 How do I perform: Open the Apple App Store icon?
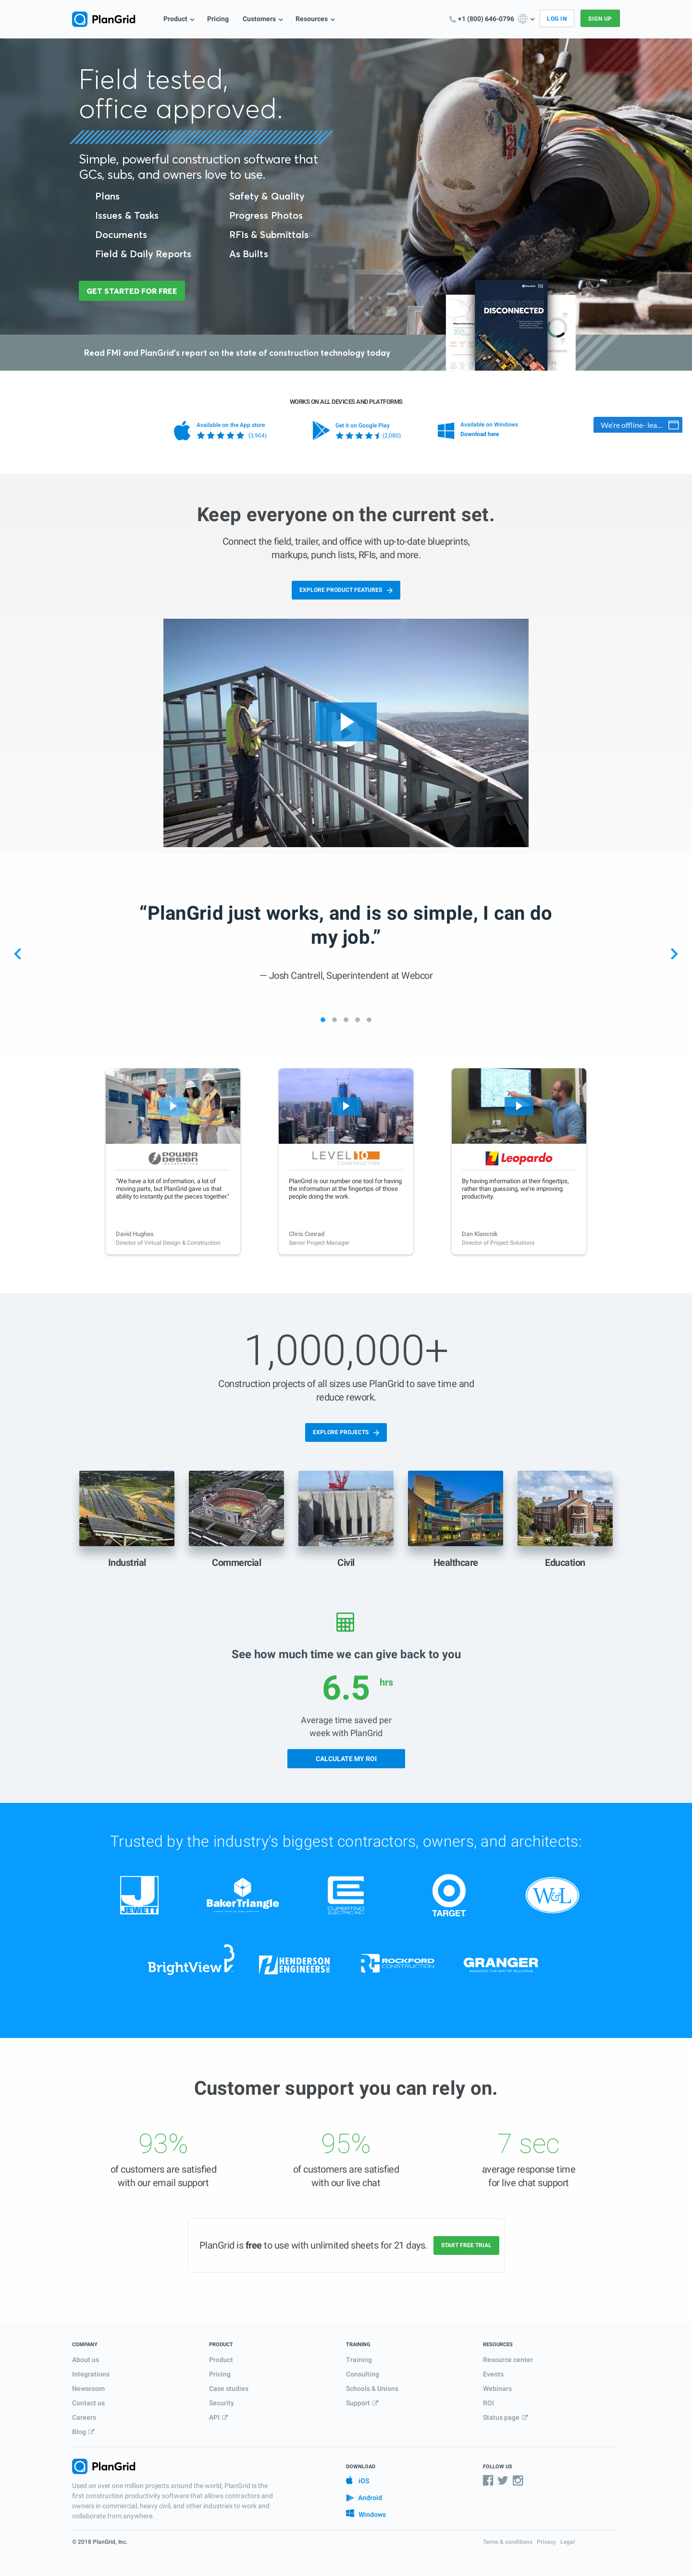pyautogui.click(x=182, y=431)
